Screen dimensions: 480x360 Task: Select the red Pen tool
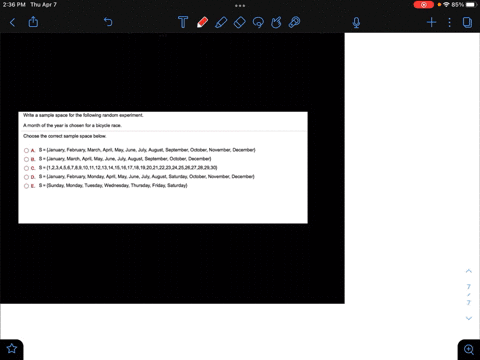click(202, 22)
